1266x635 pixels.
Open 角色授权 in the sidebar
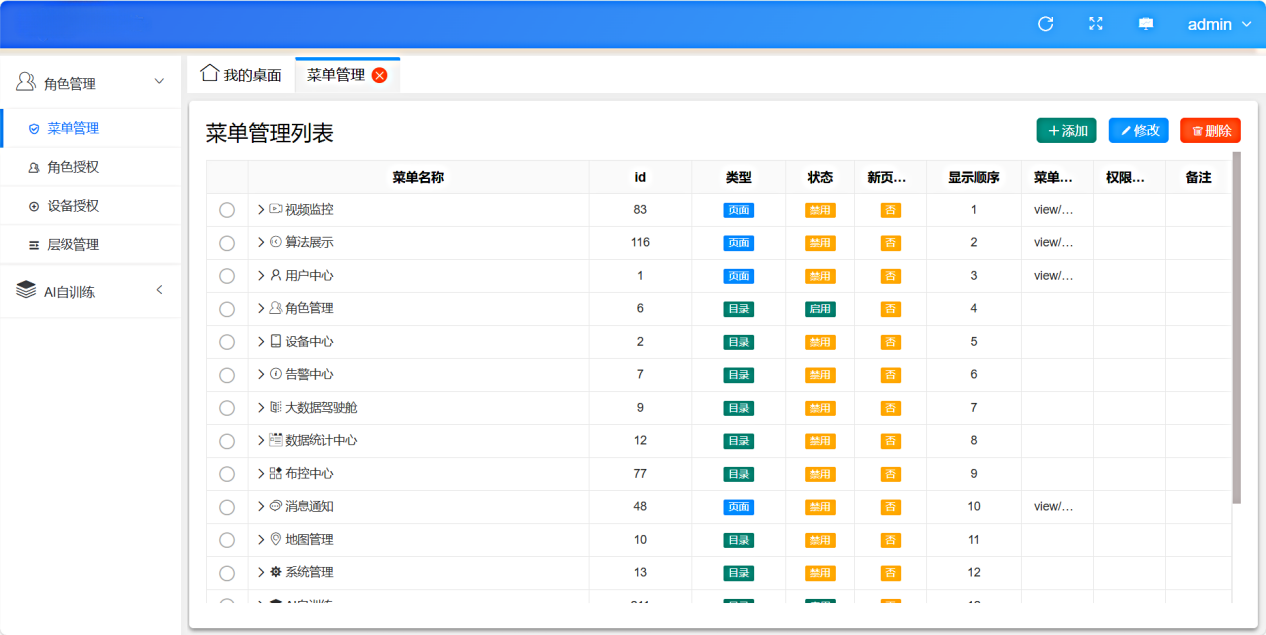click(90, 167)
